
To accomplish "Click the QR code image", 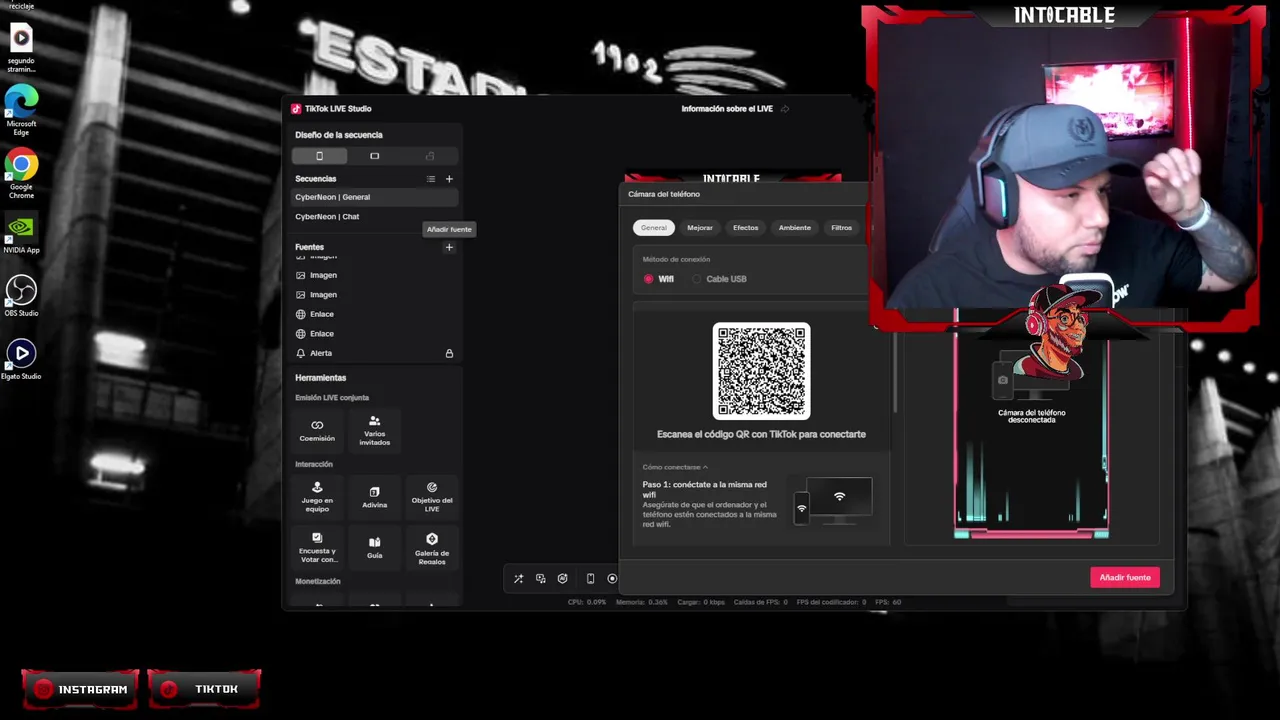I will pyautogui.click(x=761, y=371).
